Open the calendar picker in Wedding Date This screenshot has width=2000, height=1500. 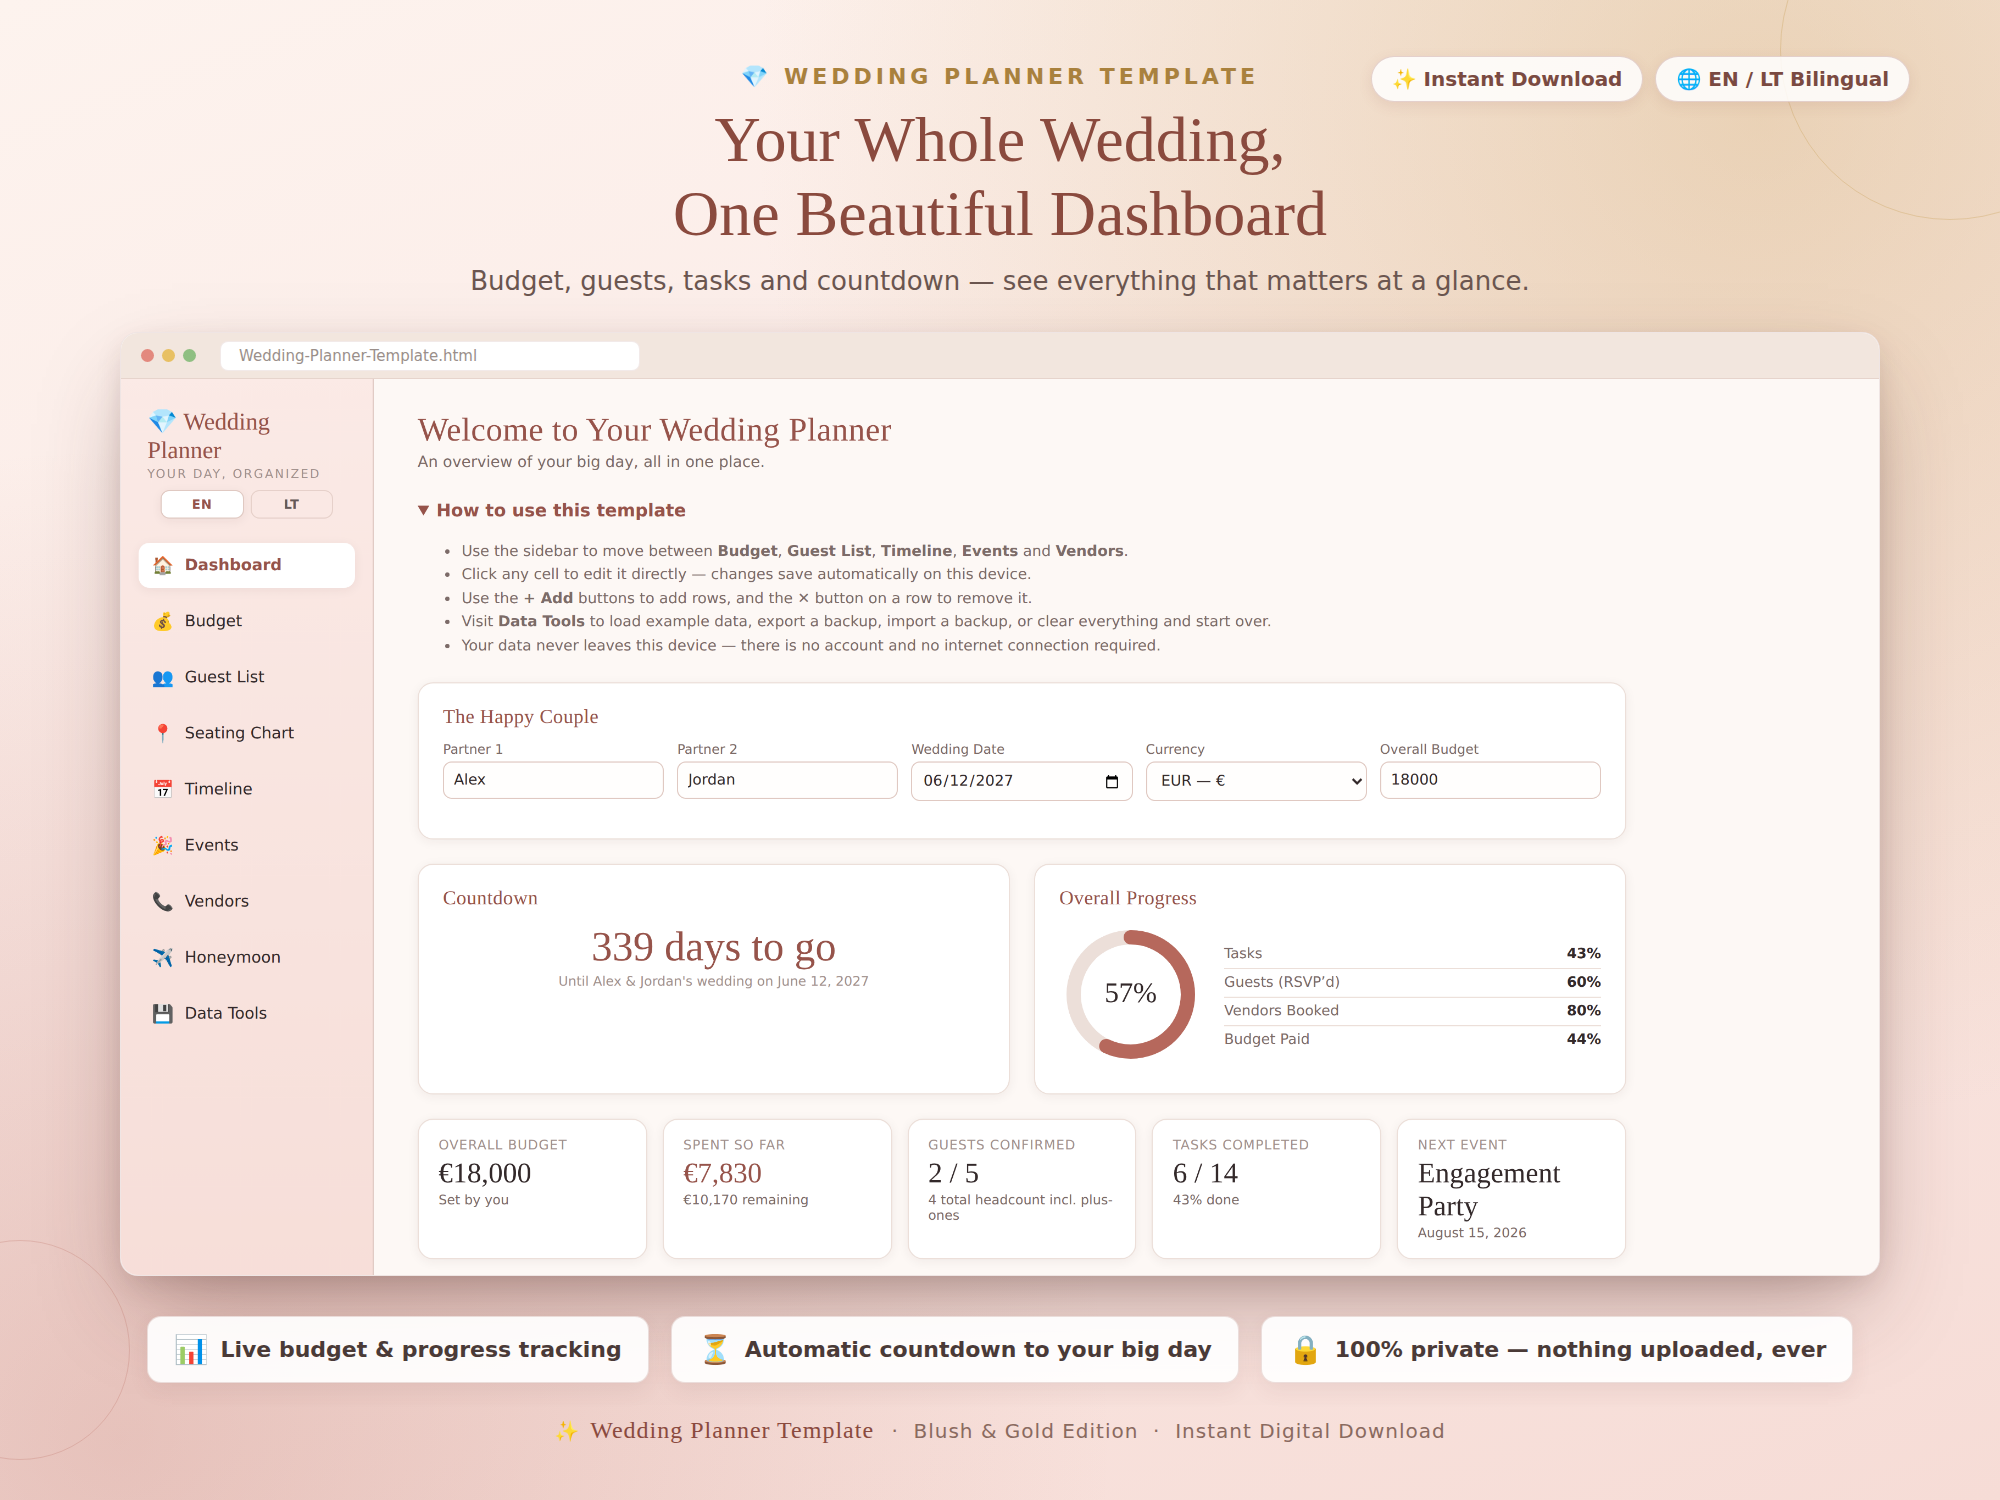(1112, 781)
